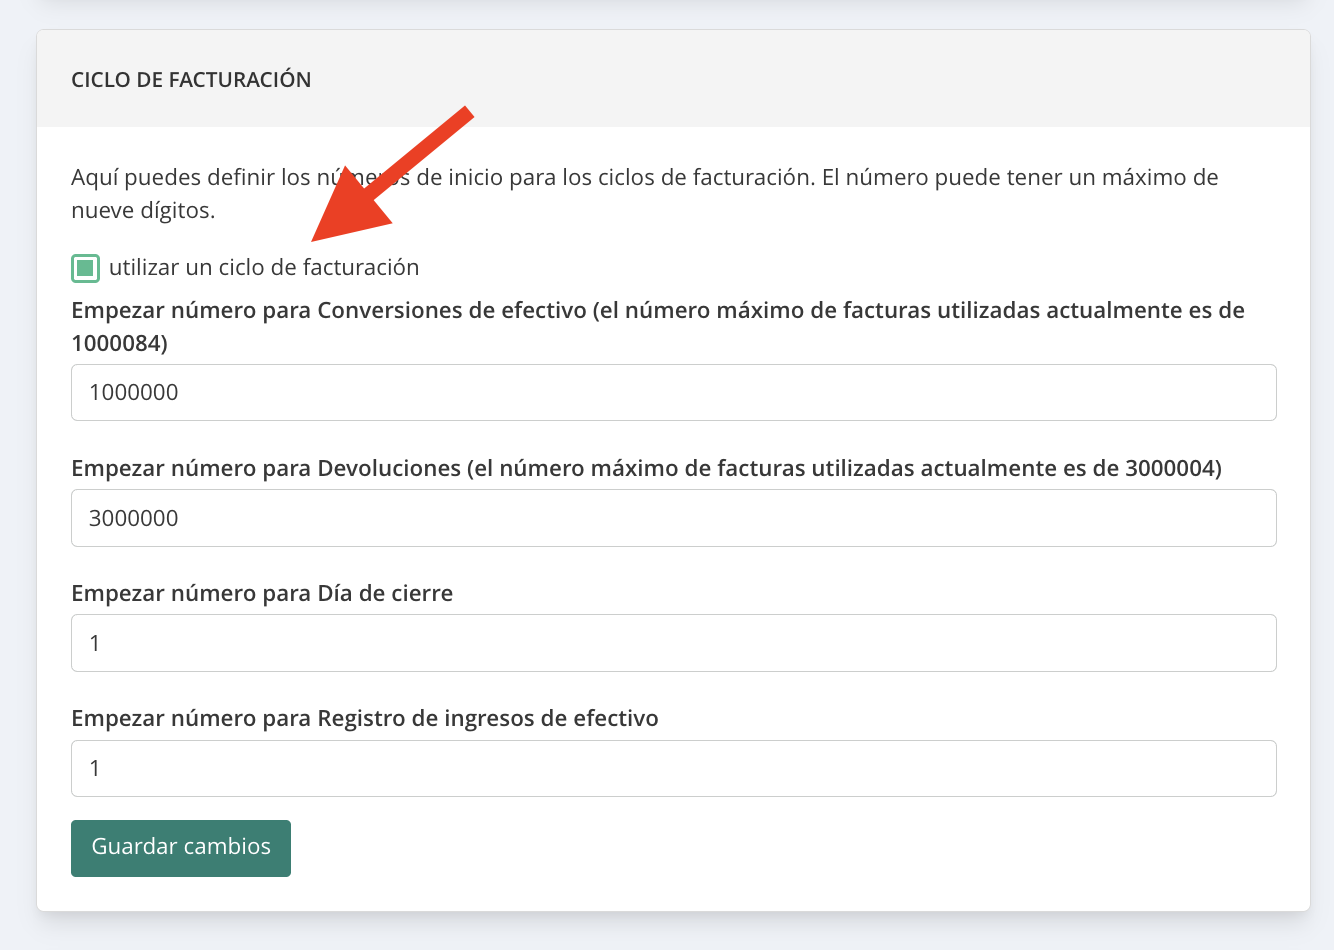Click empty space right of Guardar cambios
The width and height of the screenshot is (1334, 950).
pyautogui.click(x=780, y=848)
